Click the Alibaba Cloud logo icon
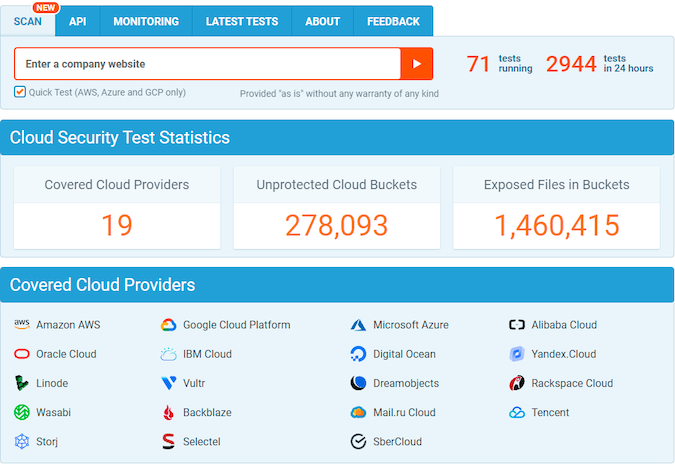The width and height of the screenshot is (675, 464). (517, 325)
